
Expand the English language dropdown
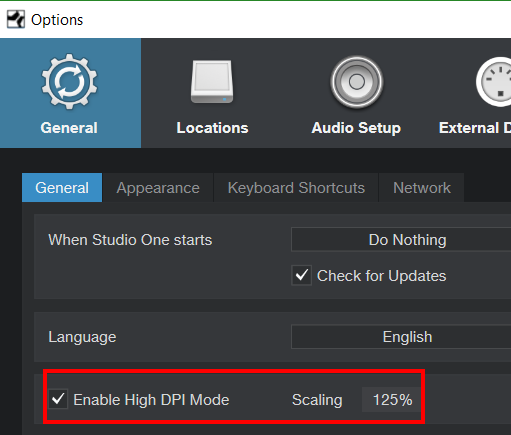[401, 337]
